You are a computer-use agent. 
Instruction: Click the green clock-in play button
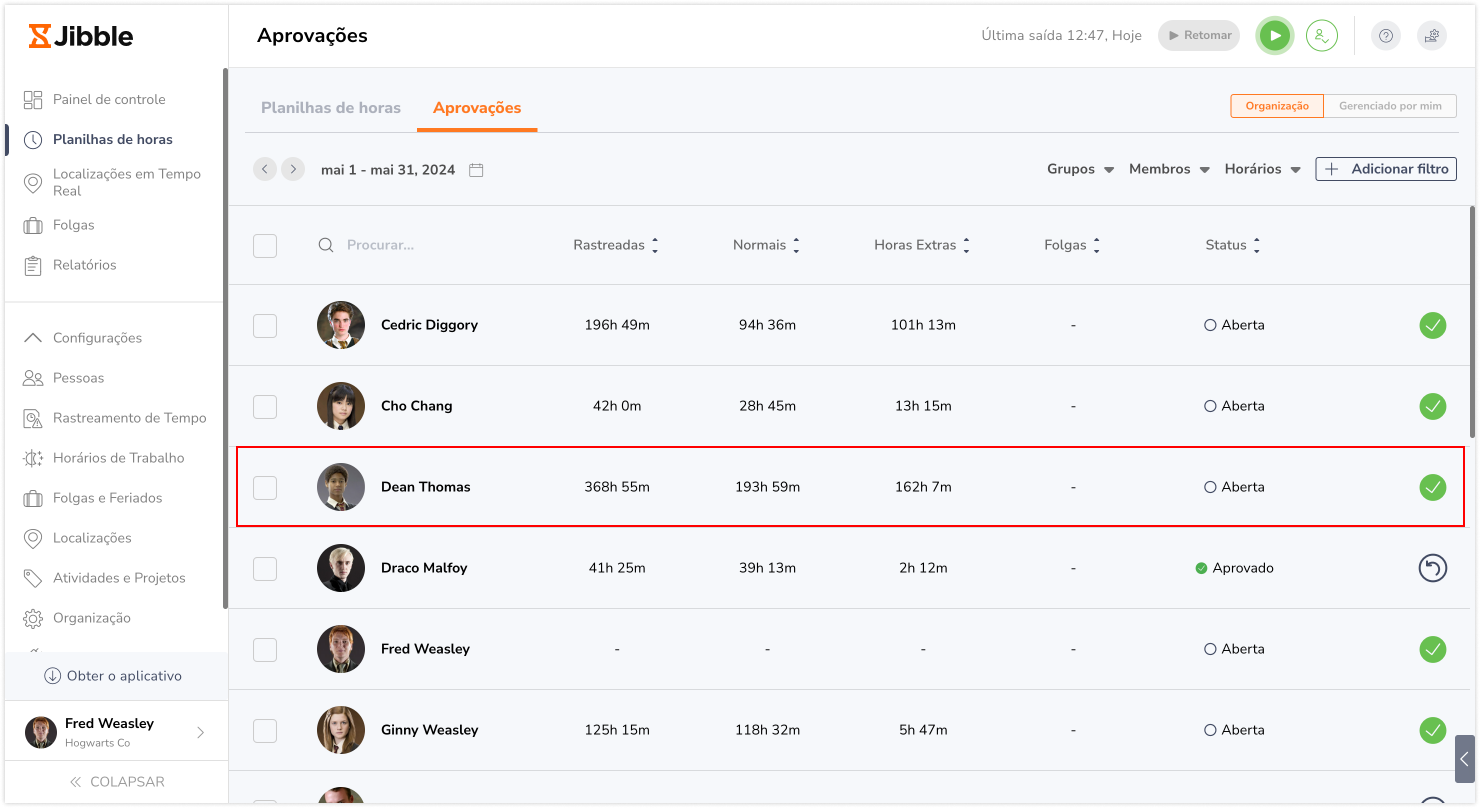[1274, 36]
